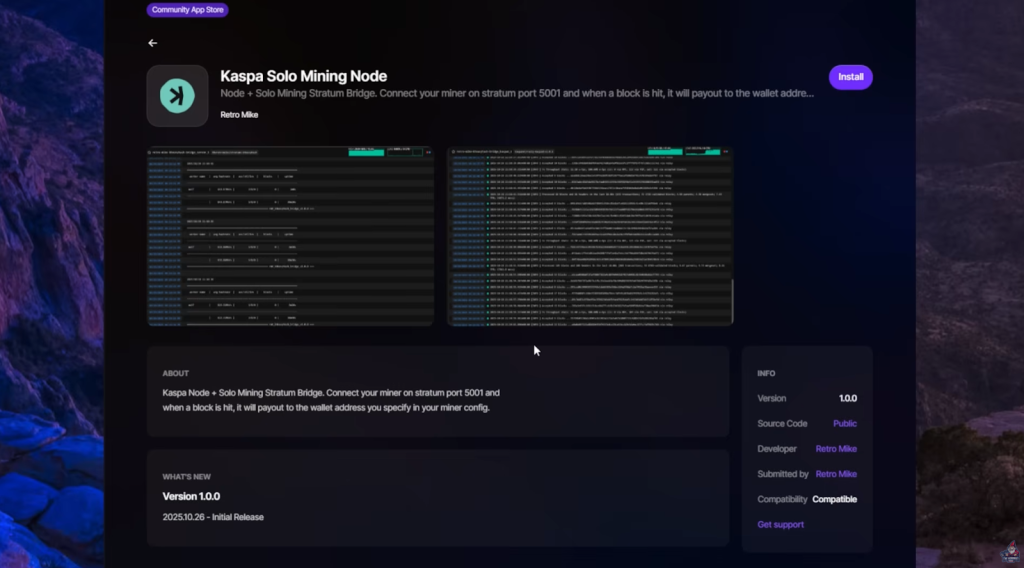Click the 1.0.0 version value in Info
Viewport: 1024px width, 568px height.
pos(847,398)
